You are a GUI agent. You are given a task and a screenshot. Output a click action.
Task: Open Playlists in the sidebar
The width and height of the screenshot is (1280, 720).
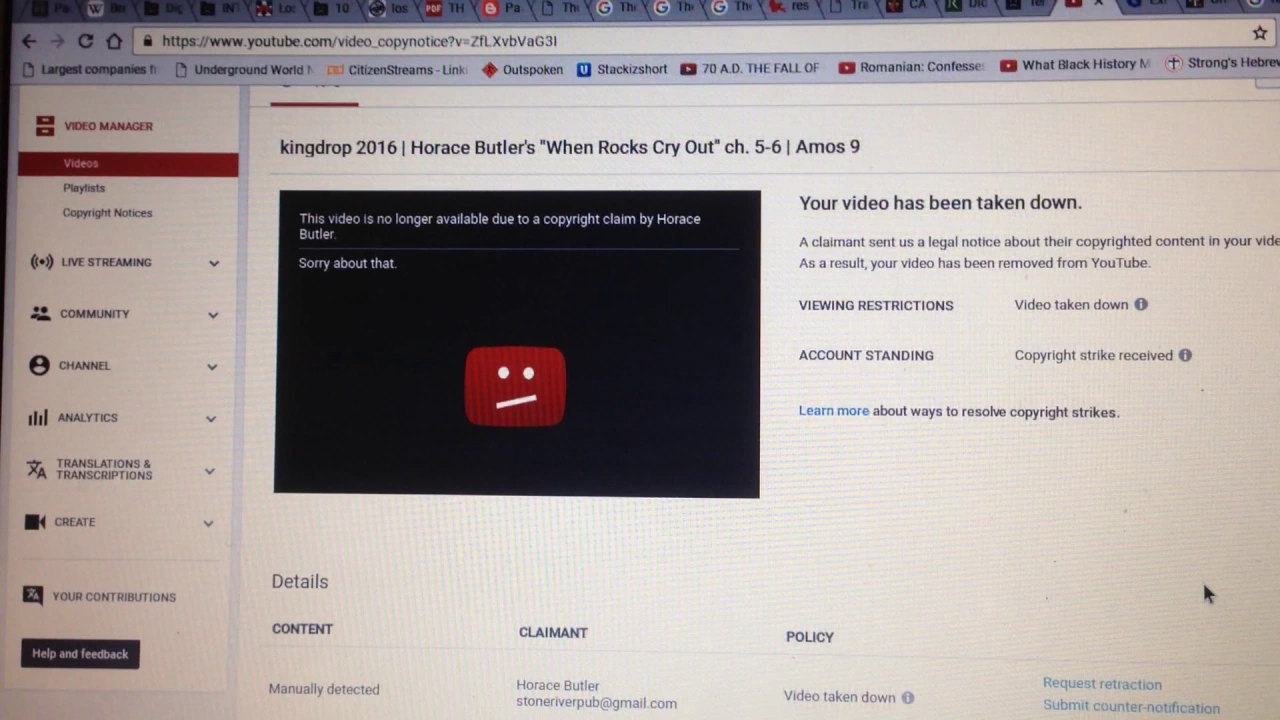[84, 188]
